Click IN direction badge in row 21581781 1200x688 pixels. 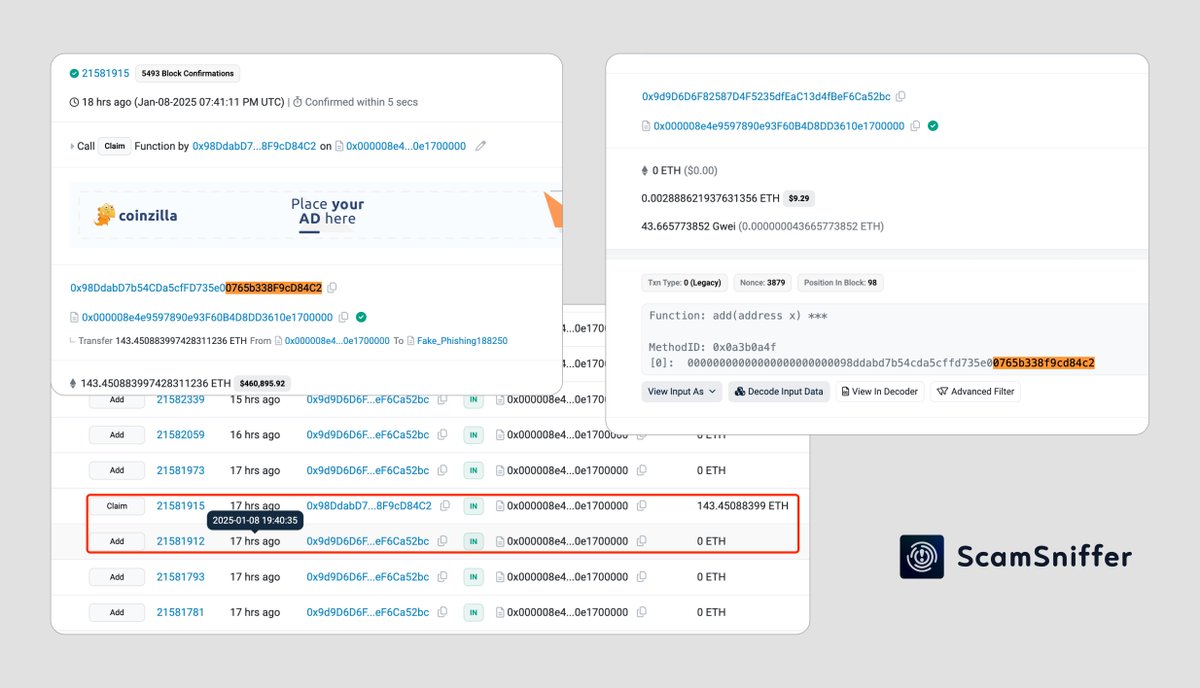(x=472, y=612)
